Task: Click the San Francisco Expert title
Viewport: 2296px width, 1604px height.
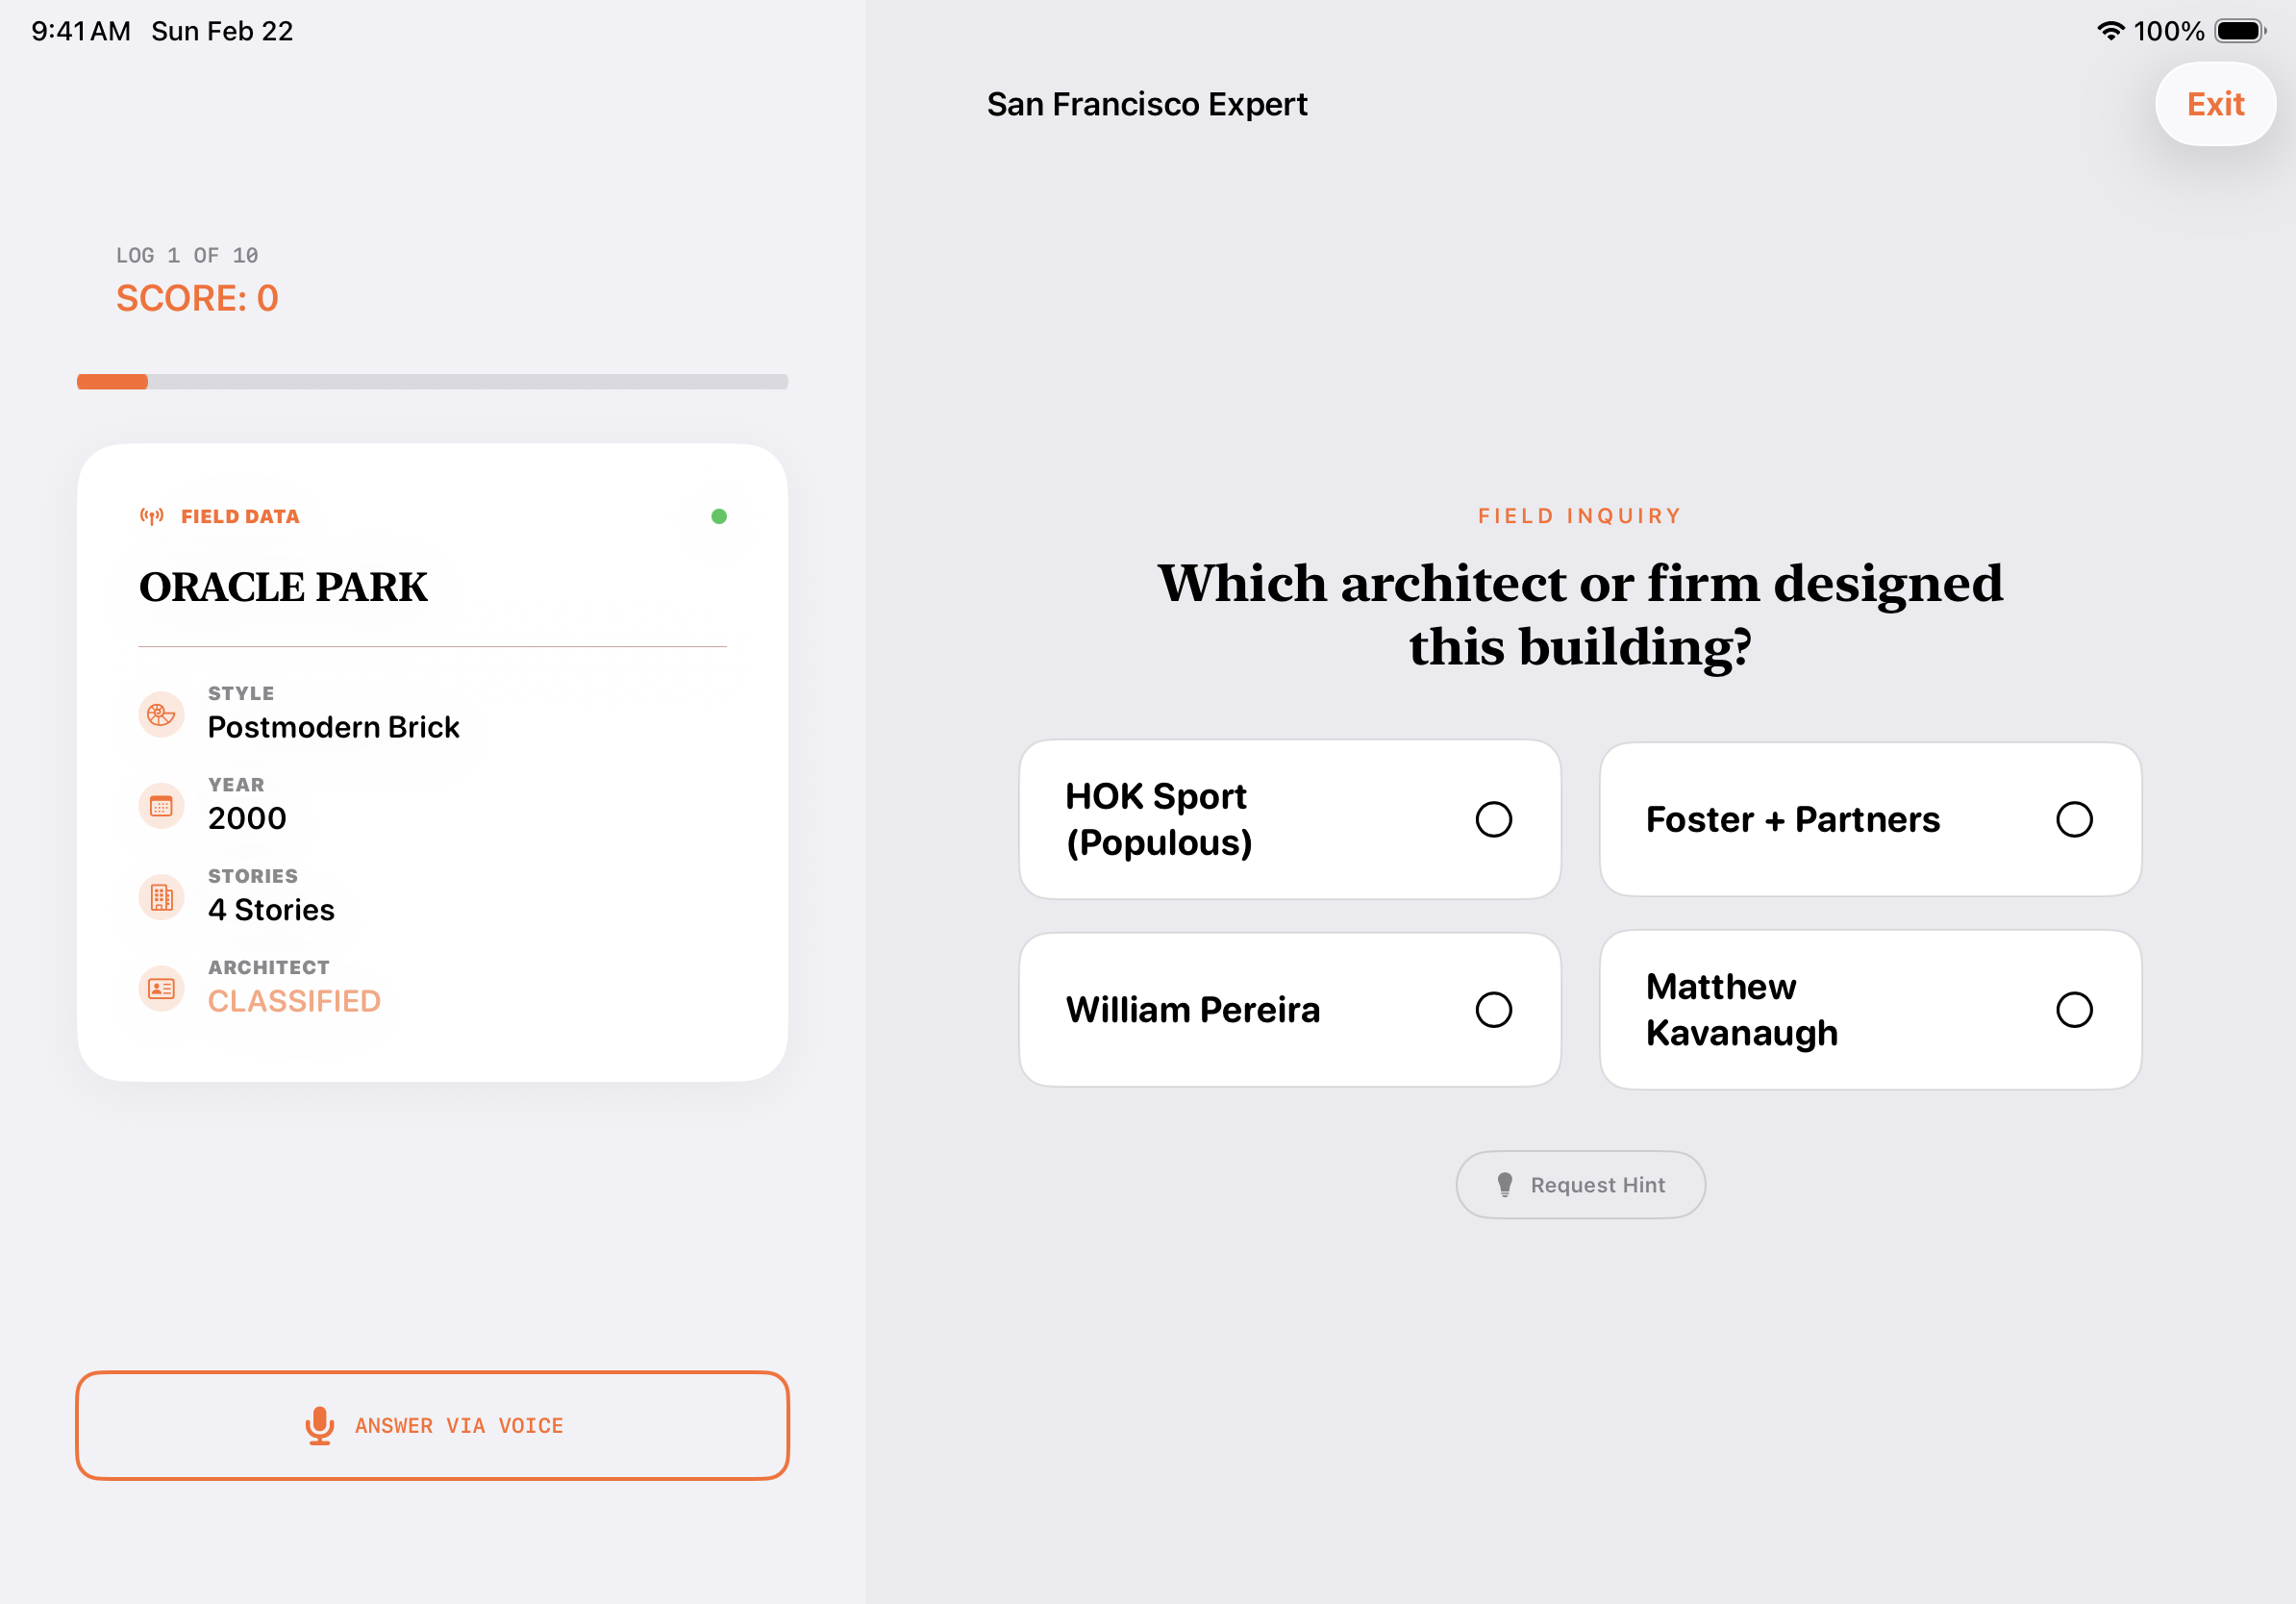Action: pyautogui.click(x=1146, y=104)
